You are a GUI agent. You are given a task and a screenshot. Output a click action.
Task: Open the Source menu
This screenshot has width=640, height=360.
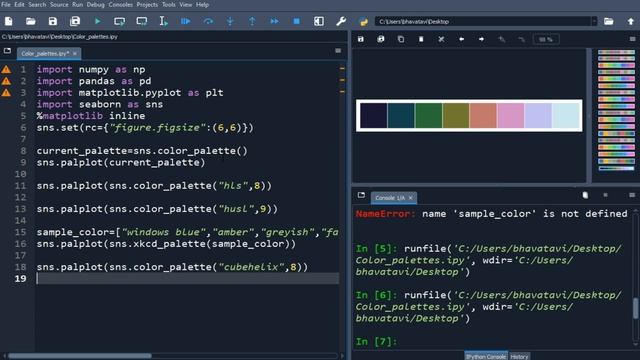[x=59, y=4]
